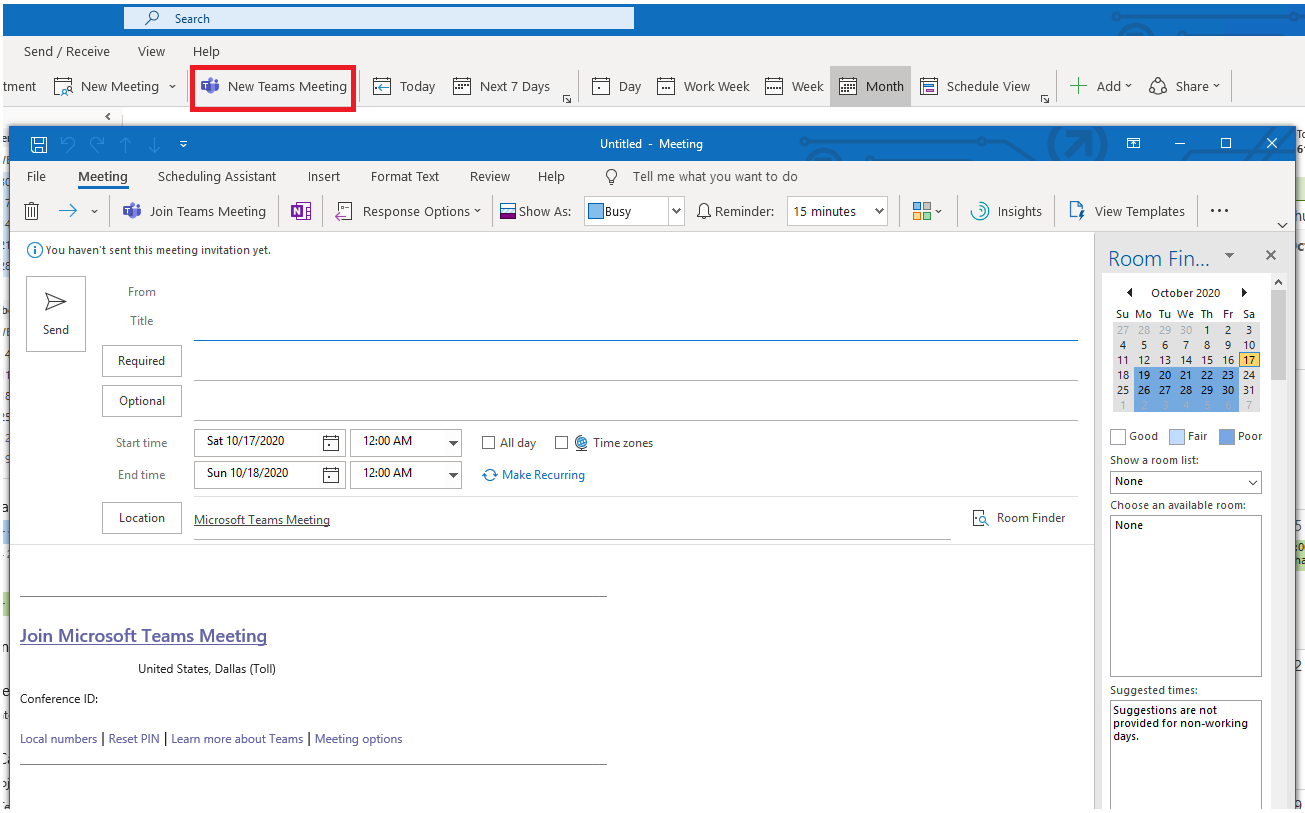1305x813 pixels.
Task: Open Room Finder pane options arrow
Action: (x=1229, y=256)
